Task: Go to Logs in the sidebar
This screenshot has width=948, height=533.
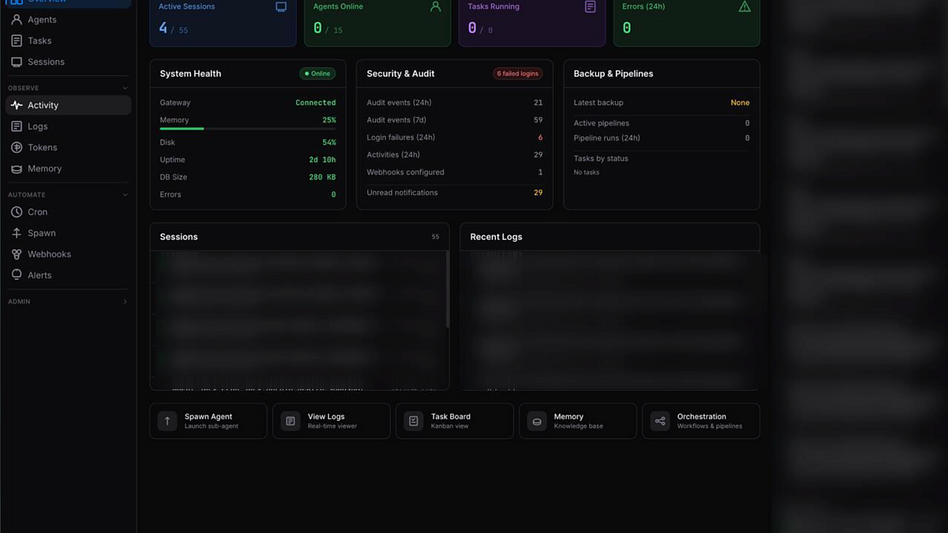Action: 68,126
